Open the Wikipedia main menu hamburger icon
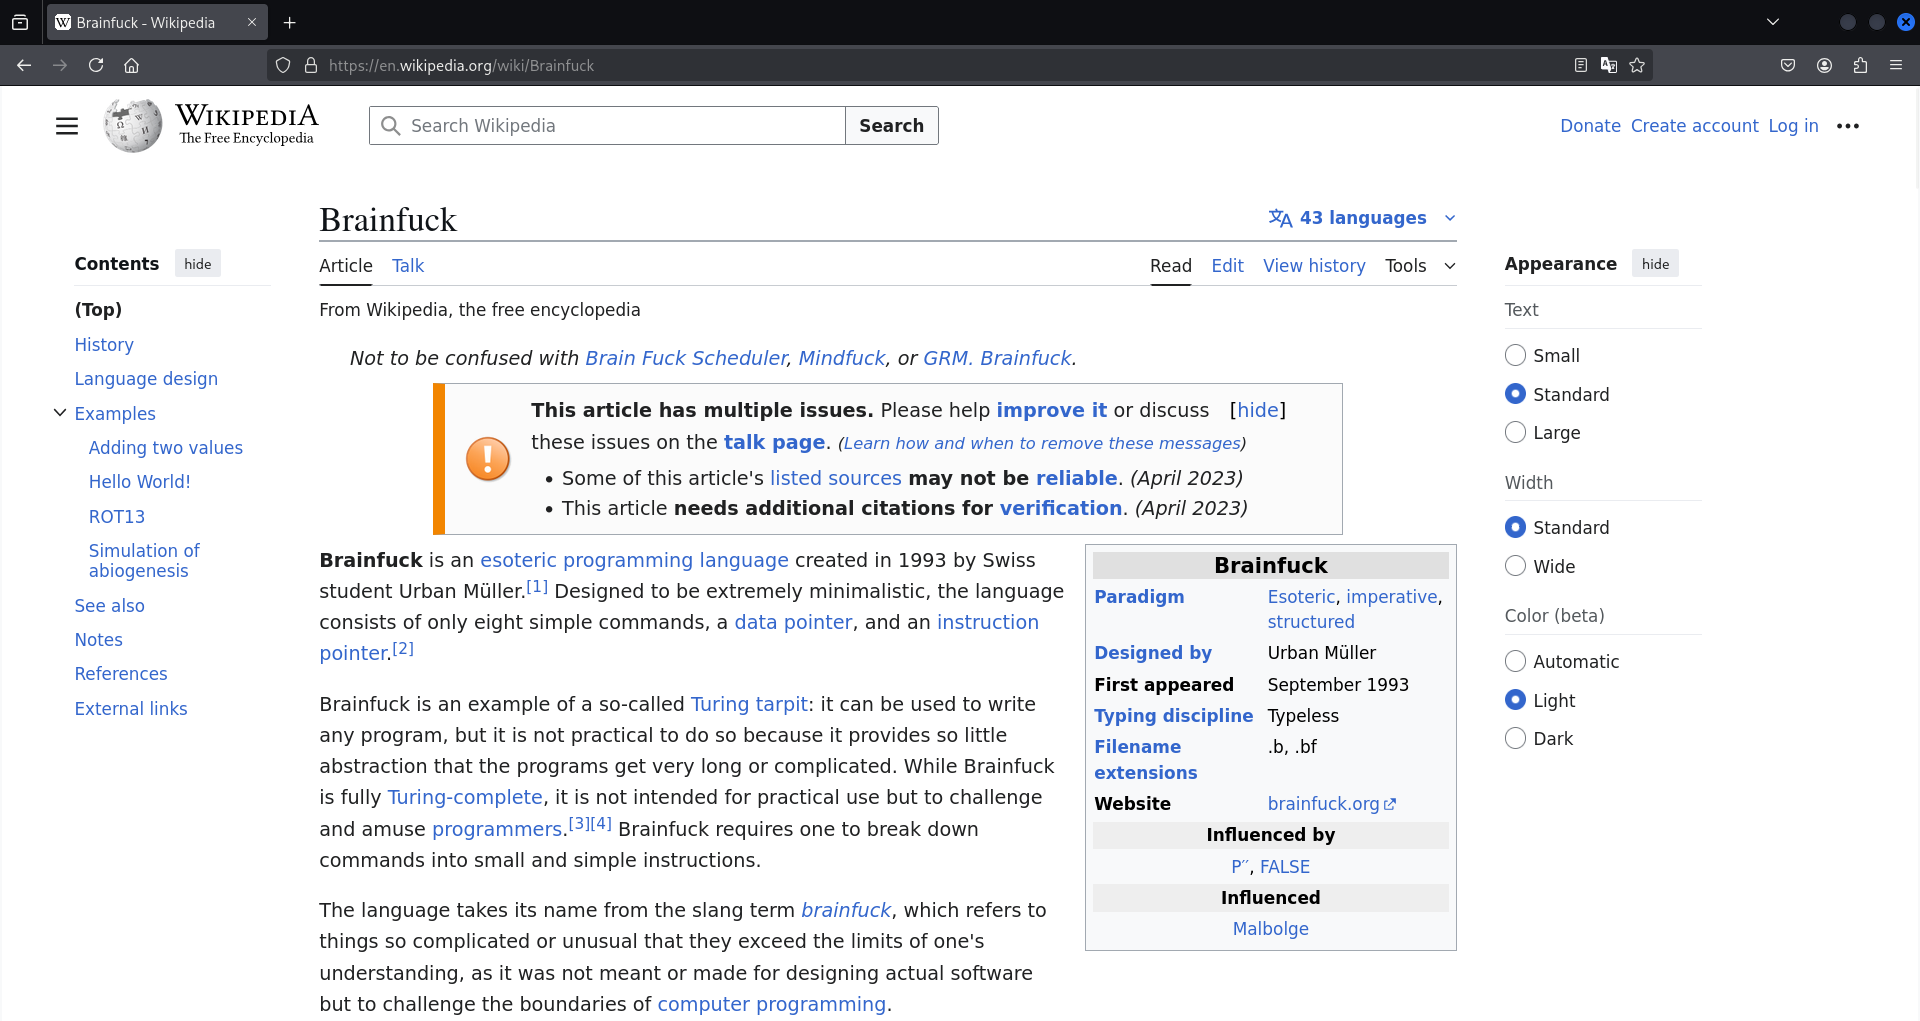 67,126
